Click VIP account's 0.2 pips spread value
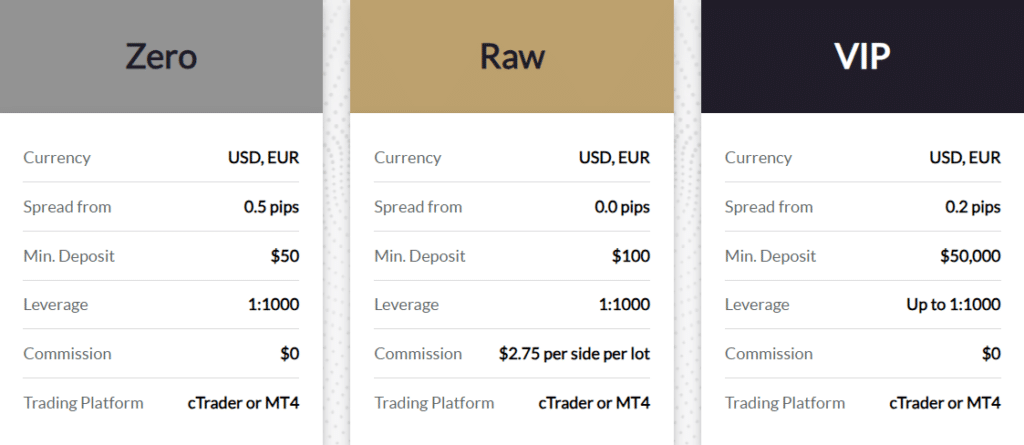 pos(973,207)
